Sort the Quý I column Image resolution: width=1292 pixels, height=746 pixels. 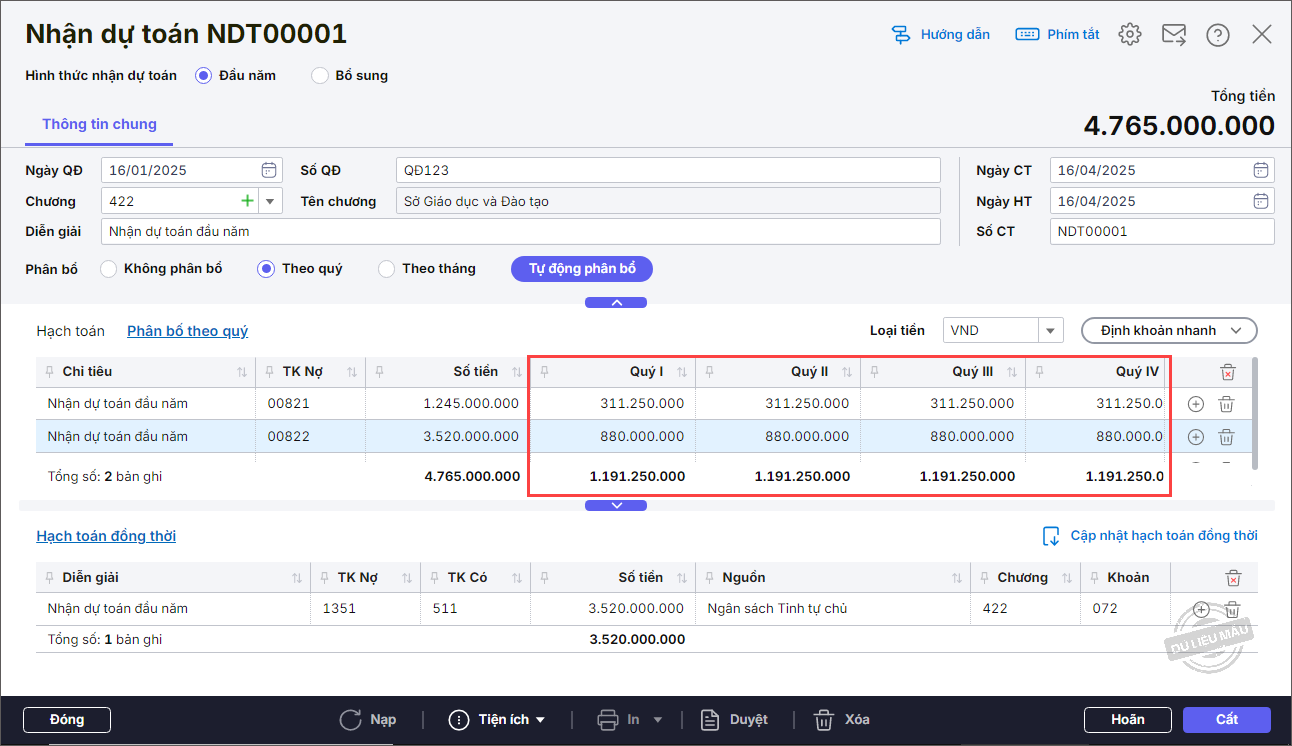pos(682,372)
